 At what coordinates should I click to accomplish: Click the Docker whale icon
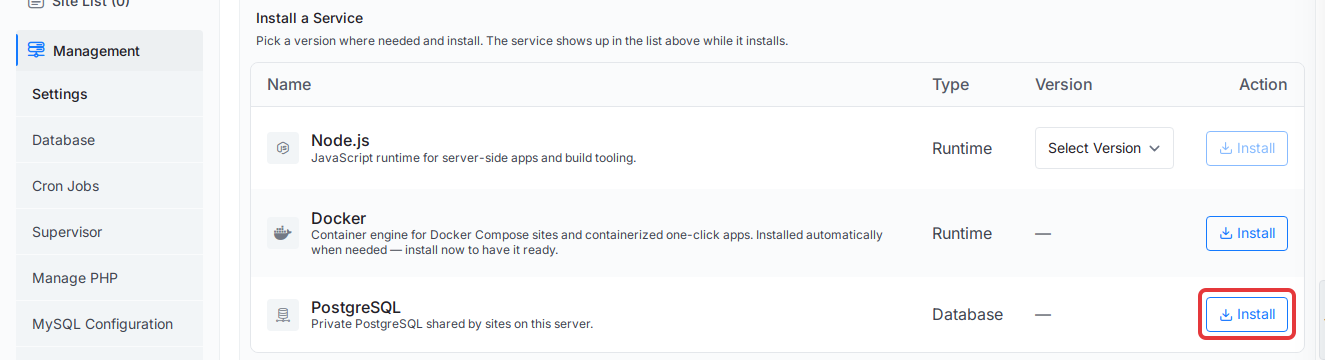click(x=283, y=233)
